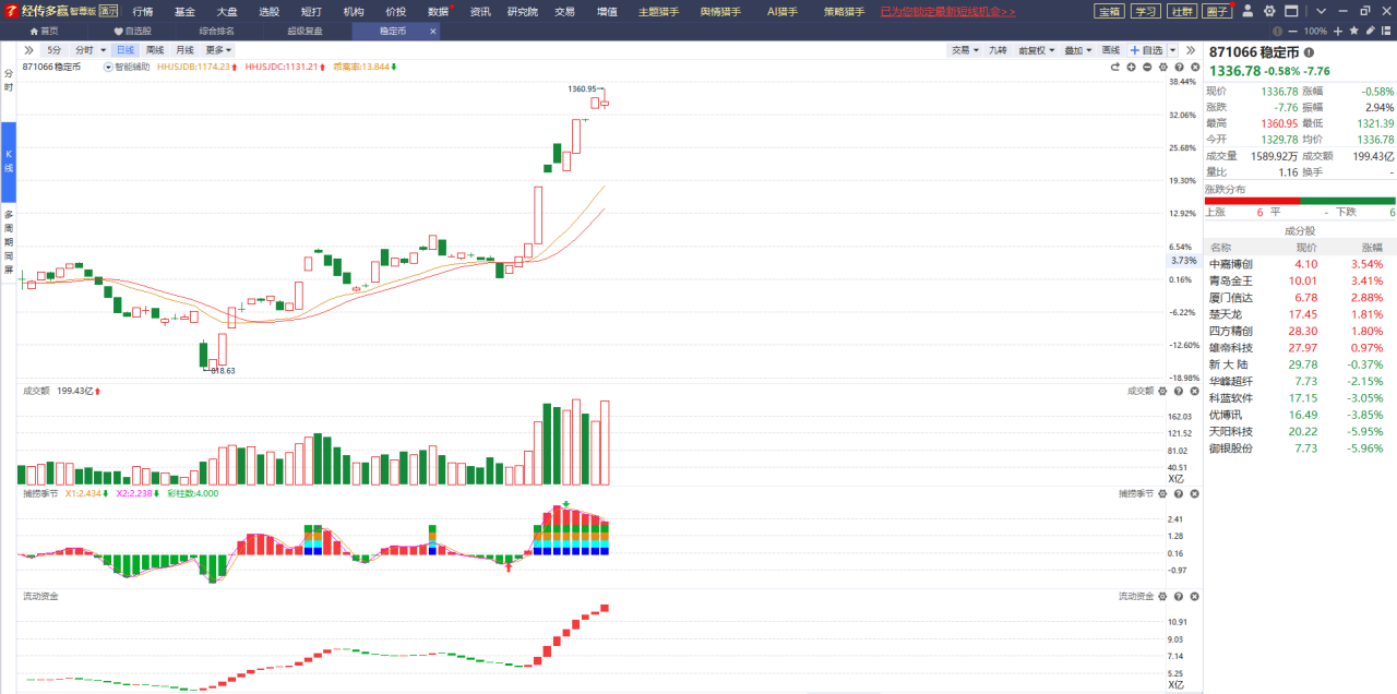Expand the 叠加 overlay dropdown
Screen dimensions: 1397x694
1075,50
